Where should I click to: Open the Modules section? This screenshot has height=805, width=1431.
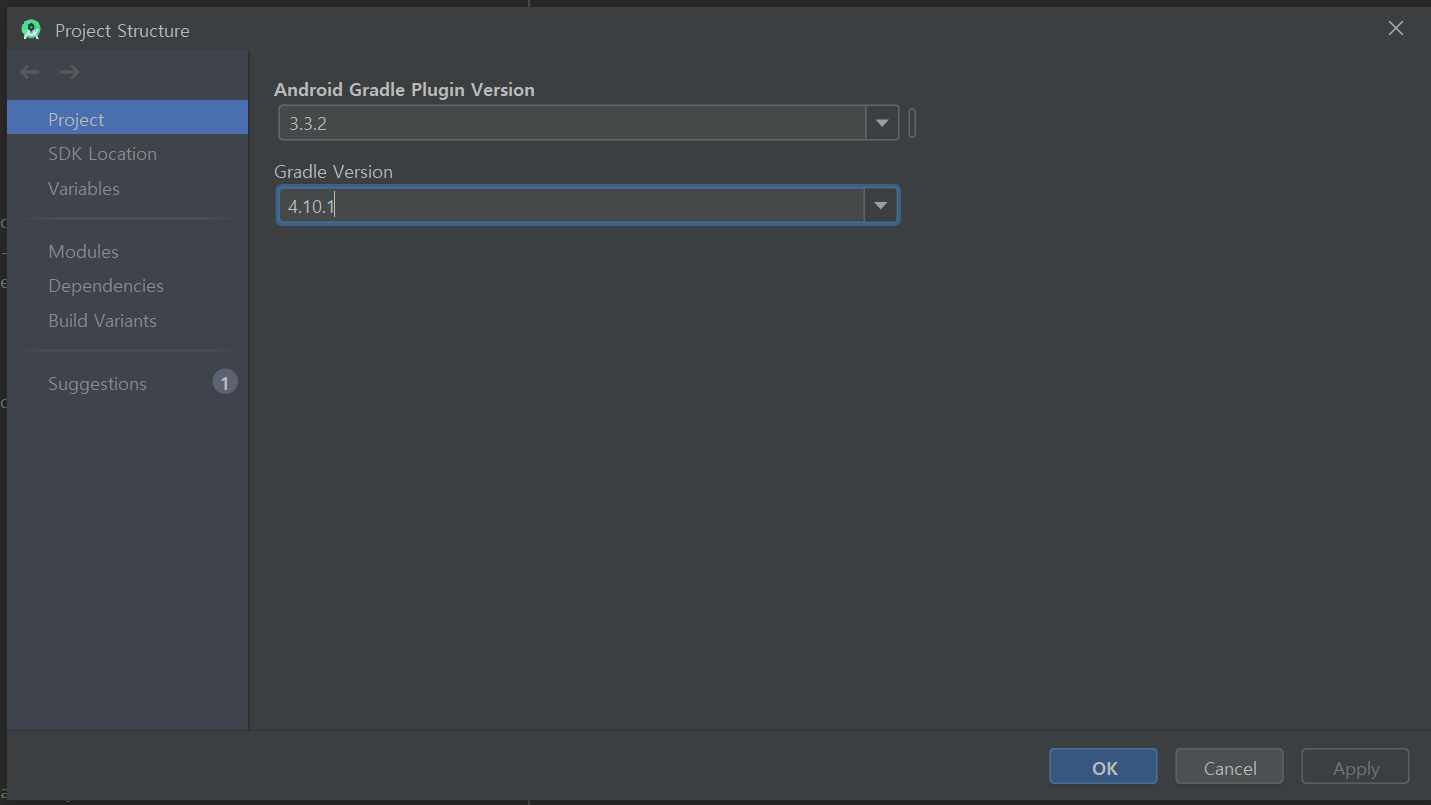pyautogui.click(x=83, y=252)
